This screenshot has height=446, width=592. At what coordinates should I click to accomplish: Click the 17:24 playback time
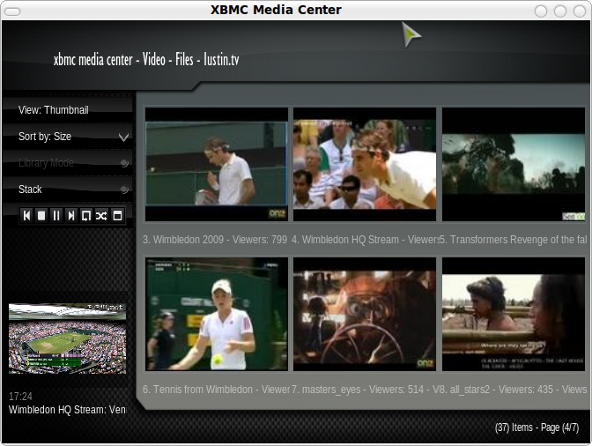[20, 396]
